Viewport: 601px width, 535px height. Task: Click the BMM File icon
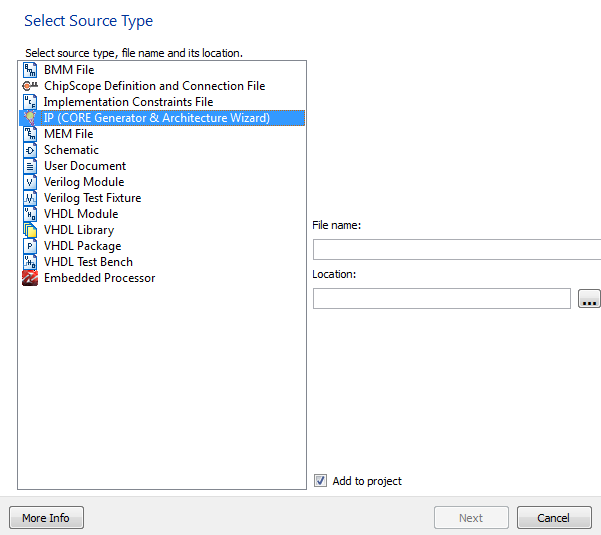tap(30, 70)
